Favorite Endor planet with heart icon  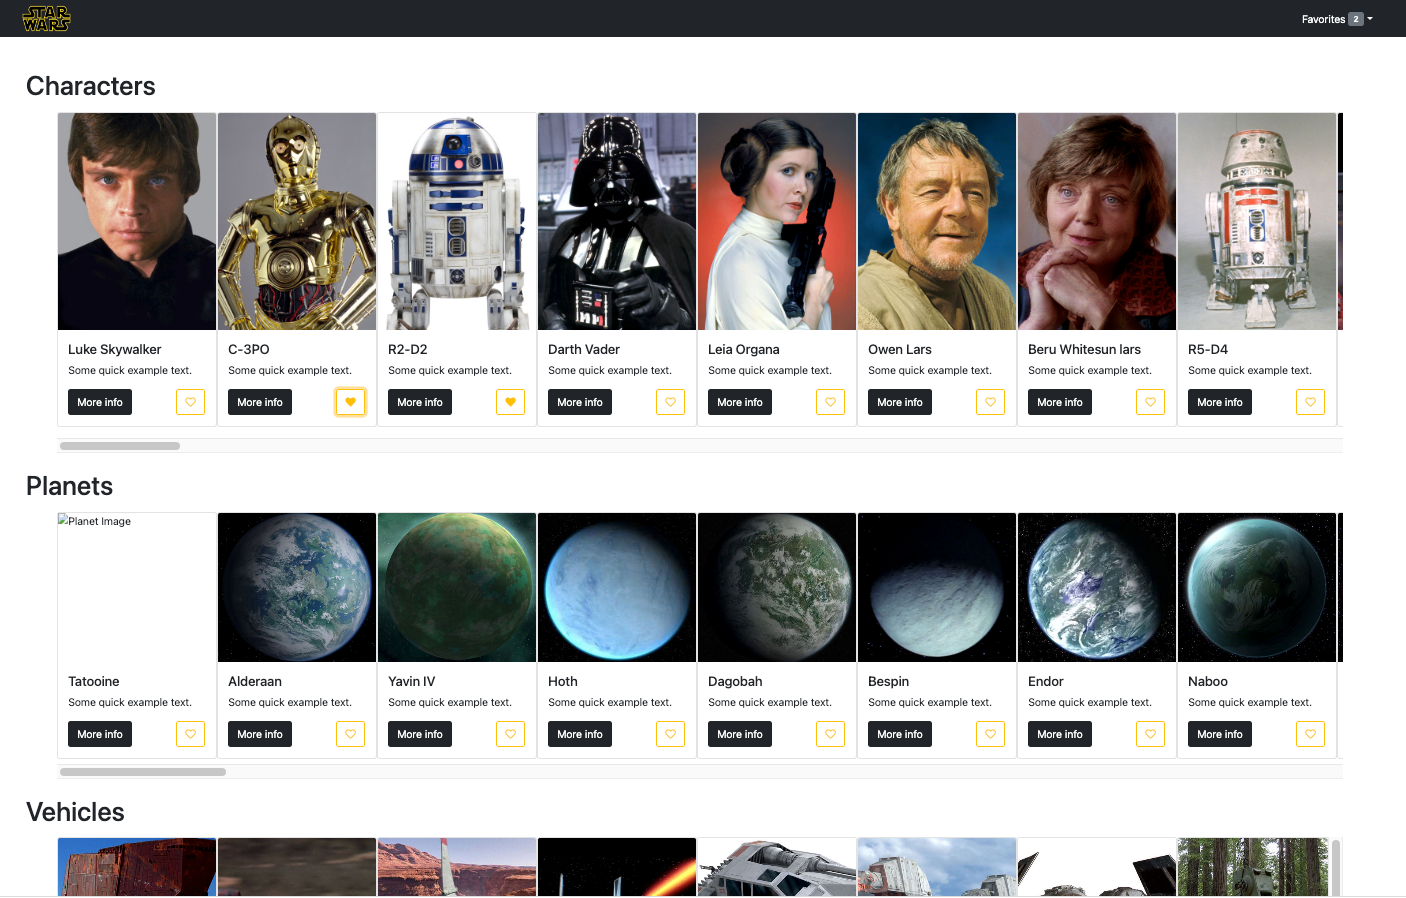pyautogui.click(x=1150, y=734)
